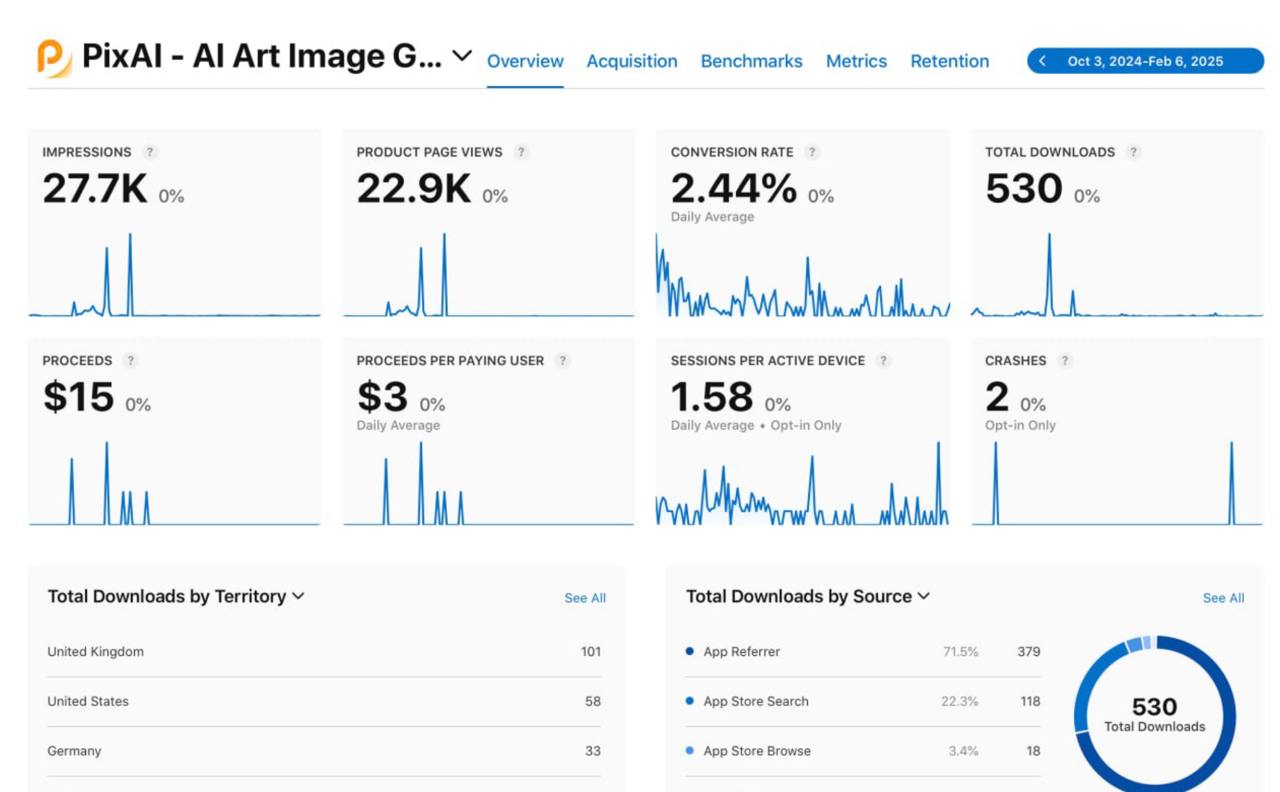Open the Total Downloads by Source dropdown
This screenshot has height=792, width=1280.
point(921,596)
